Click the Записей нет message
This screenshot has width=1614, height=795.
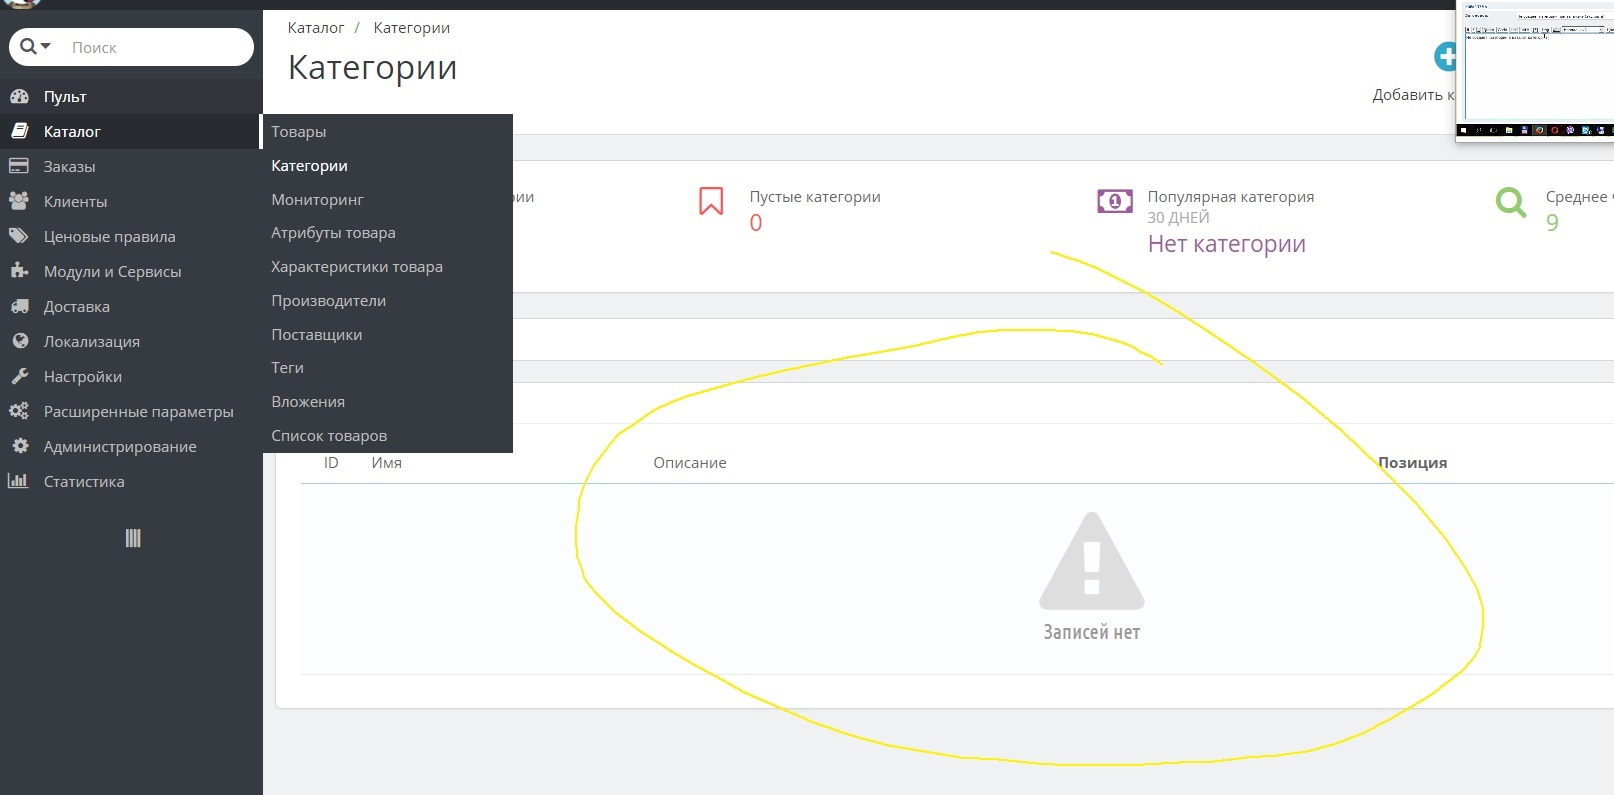pyautogui.click(x=1092, y=632)
